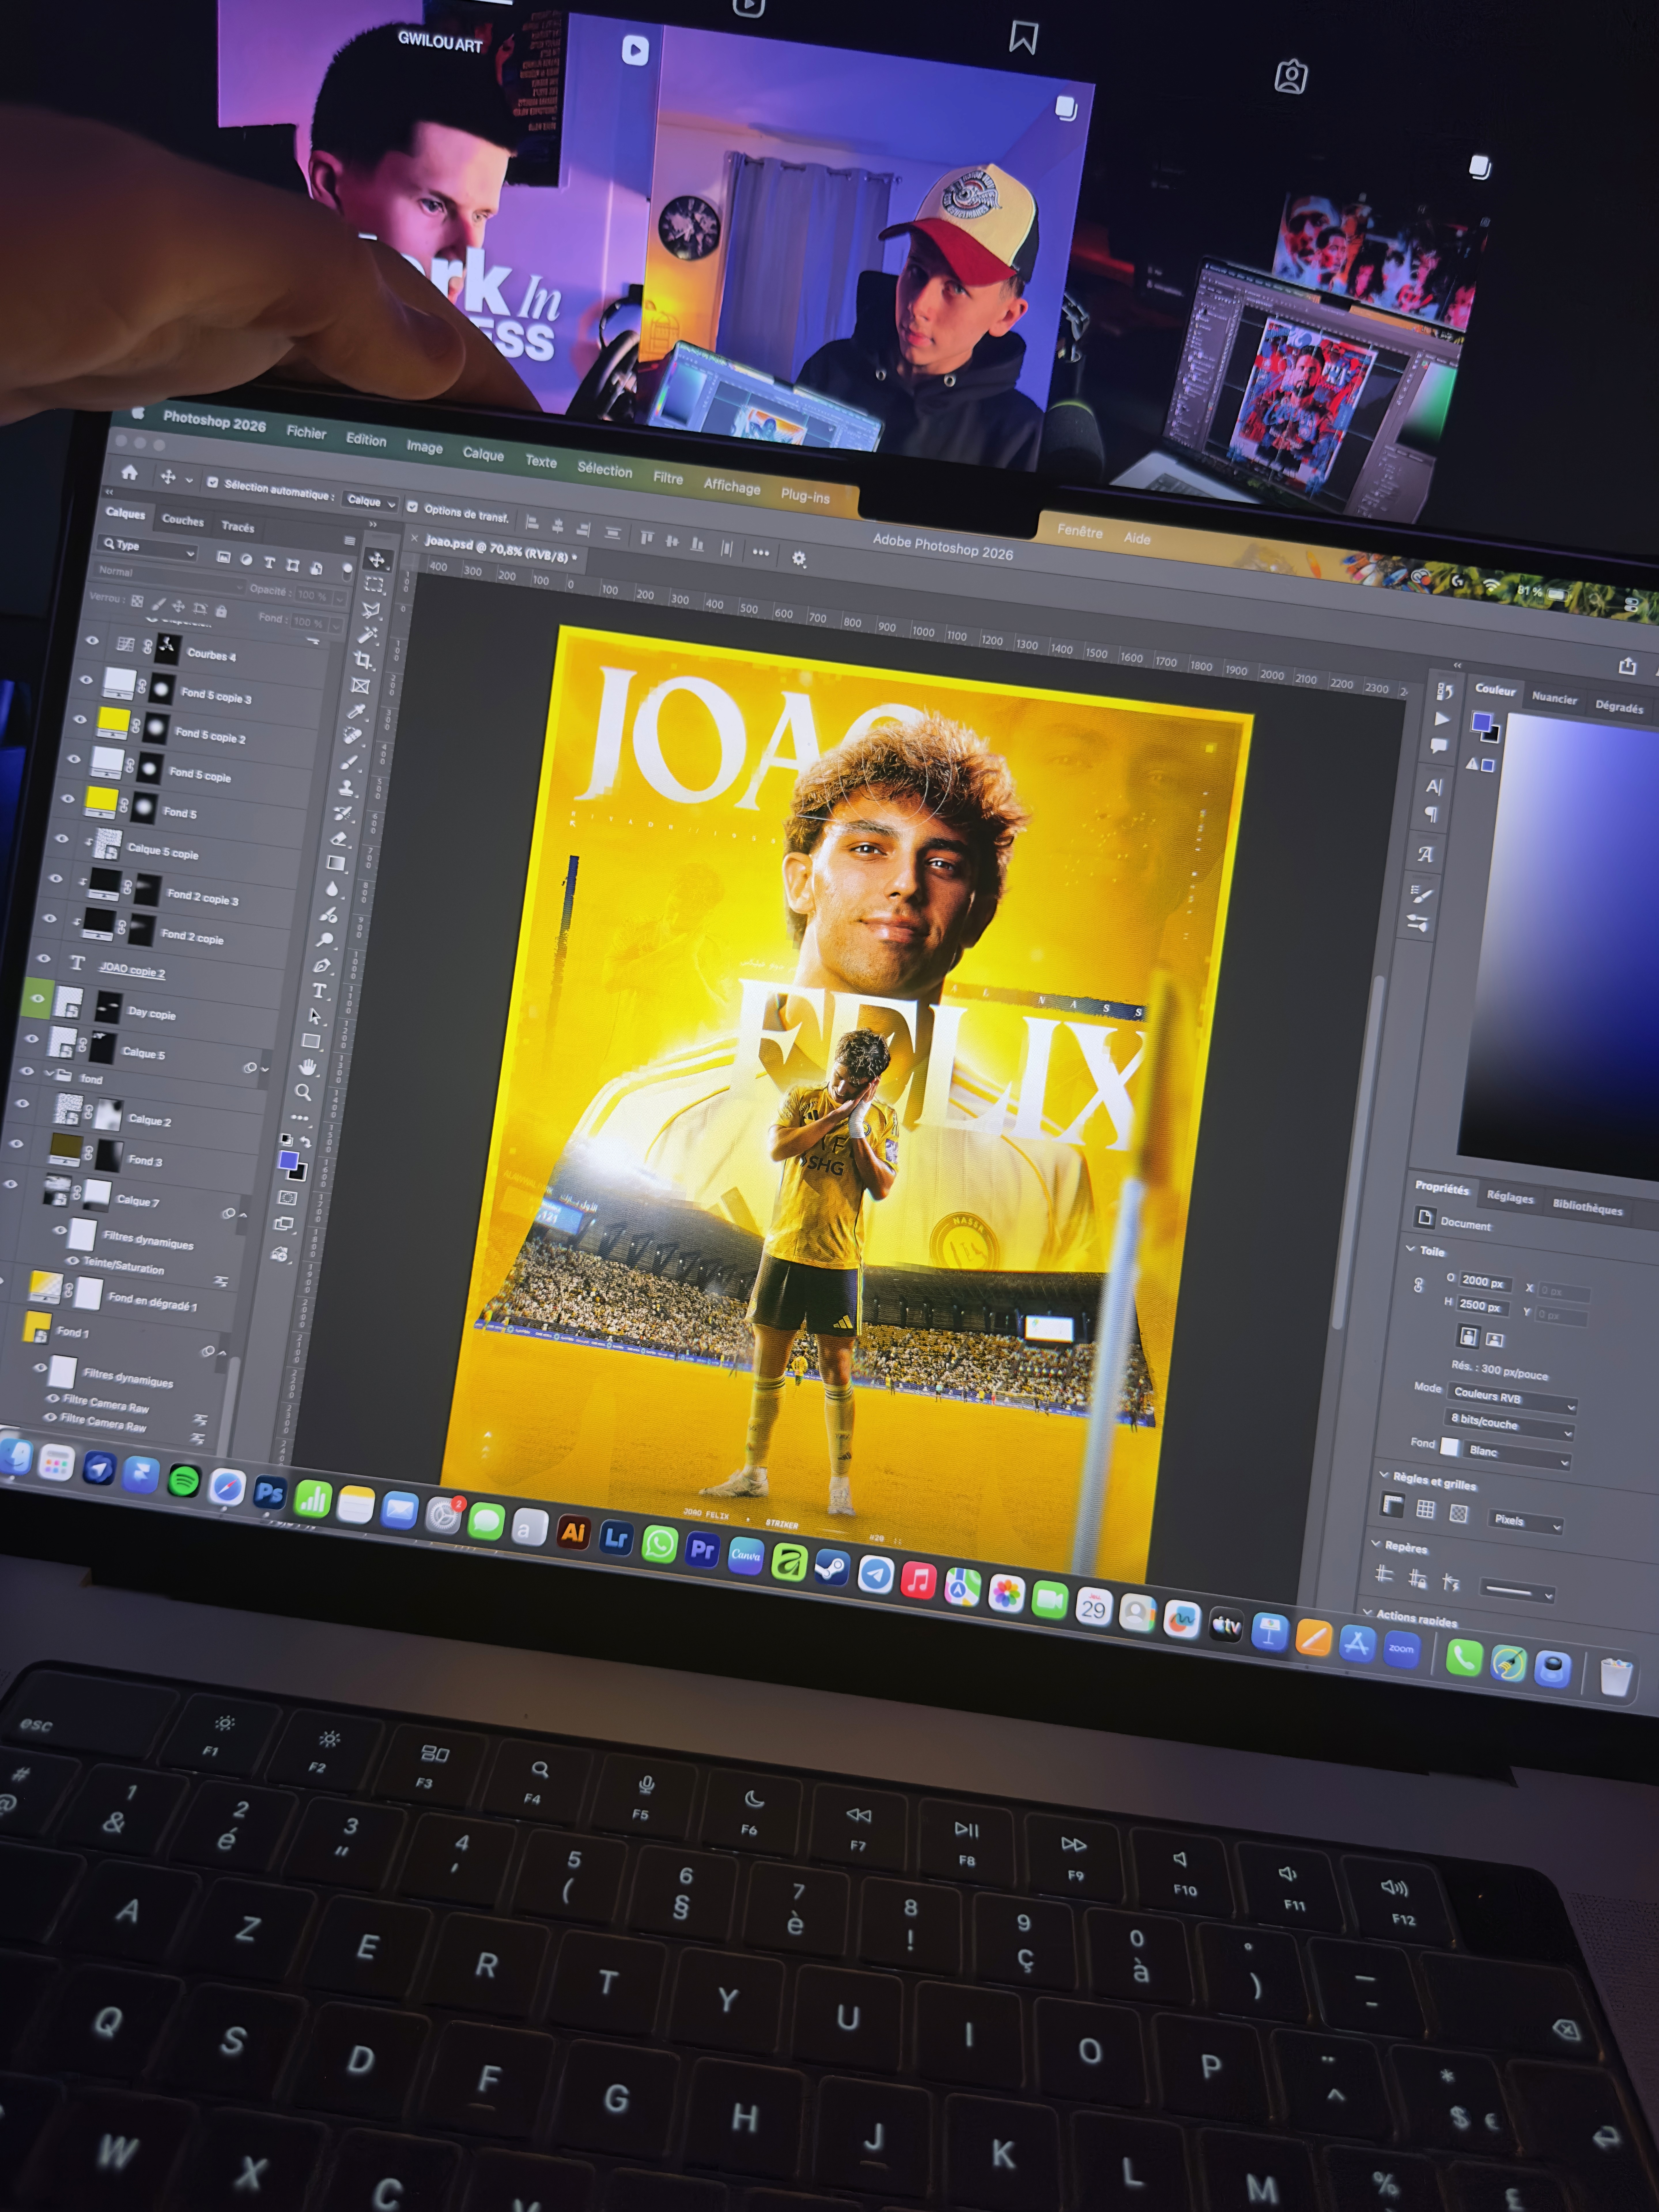1659x2212 pixels.
Task: Open the options bar settings gear
Action: (799, 559)
